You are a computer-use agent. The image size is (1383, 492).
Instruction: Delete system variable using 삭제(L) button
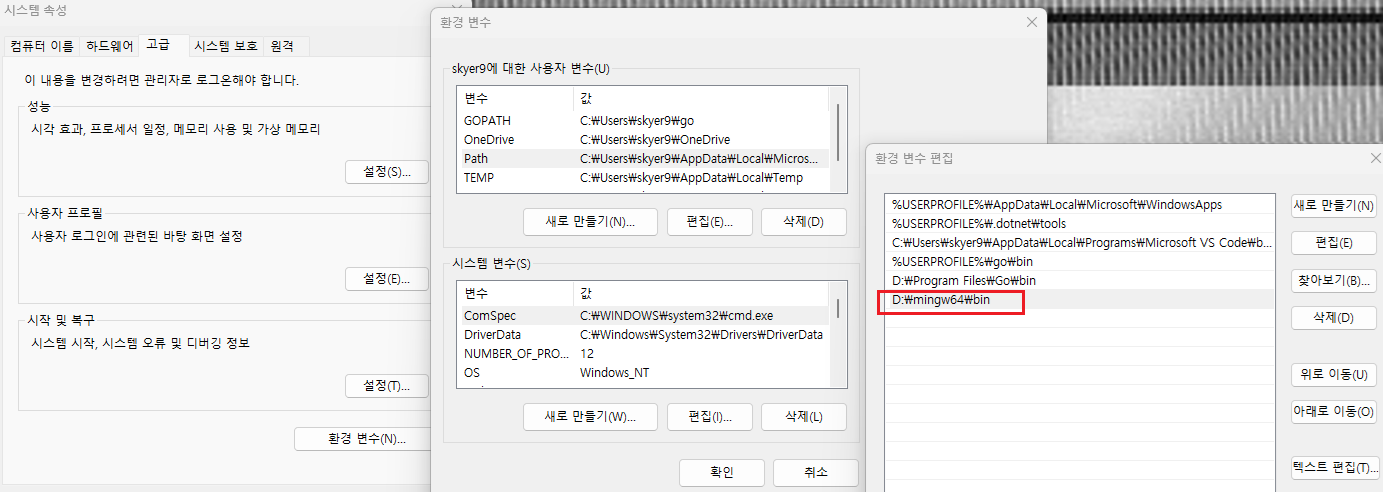[x=803, y=416]
